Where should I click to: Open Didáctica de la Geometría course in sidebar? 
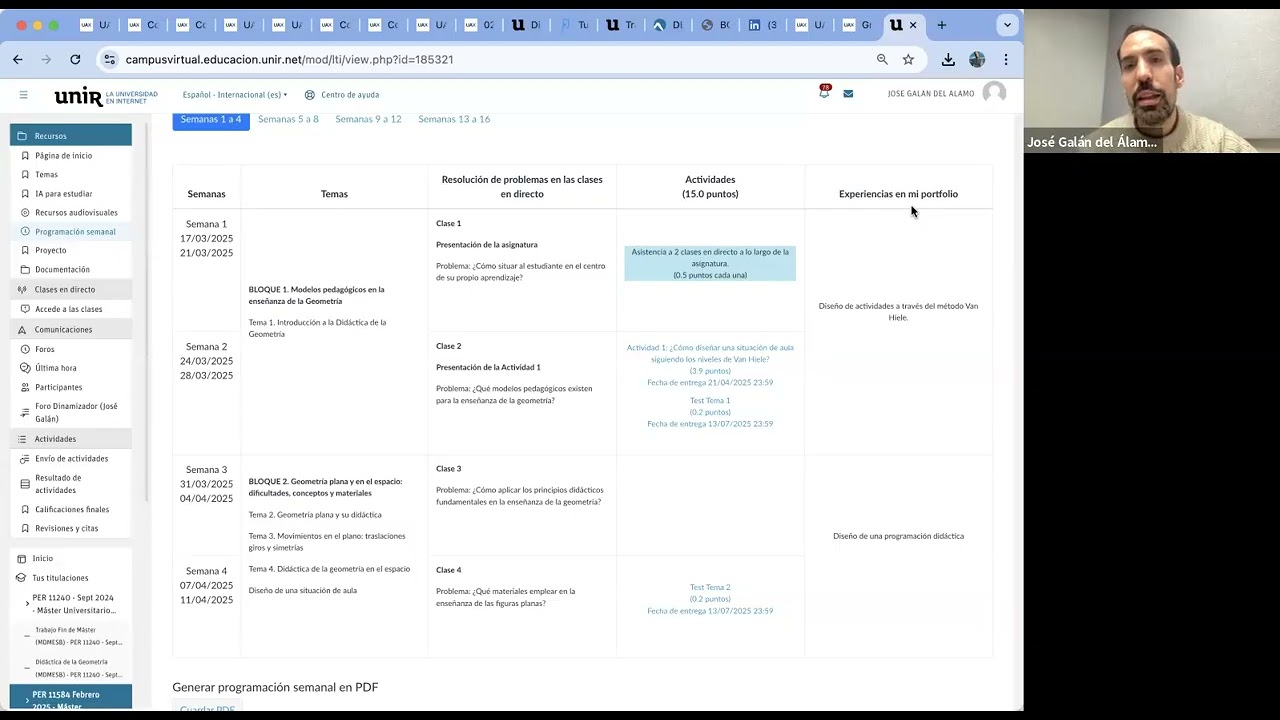(x=78, y=668)
